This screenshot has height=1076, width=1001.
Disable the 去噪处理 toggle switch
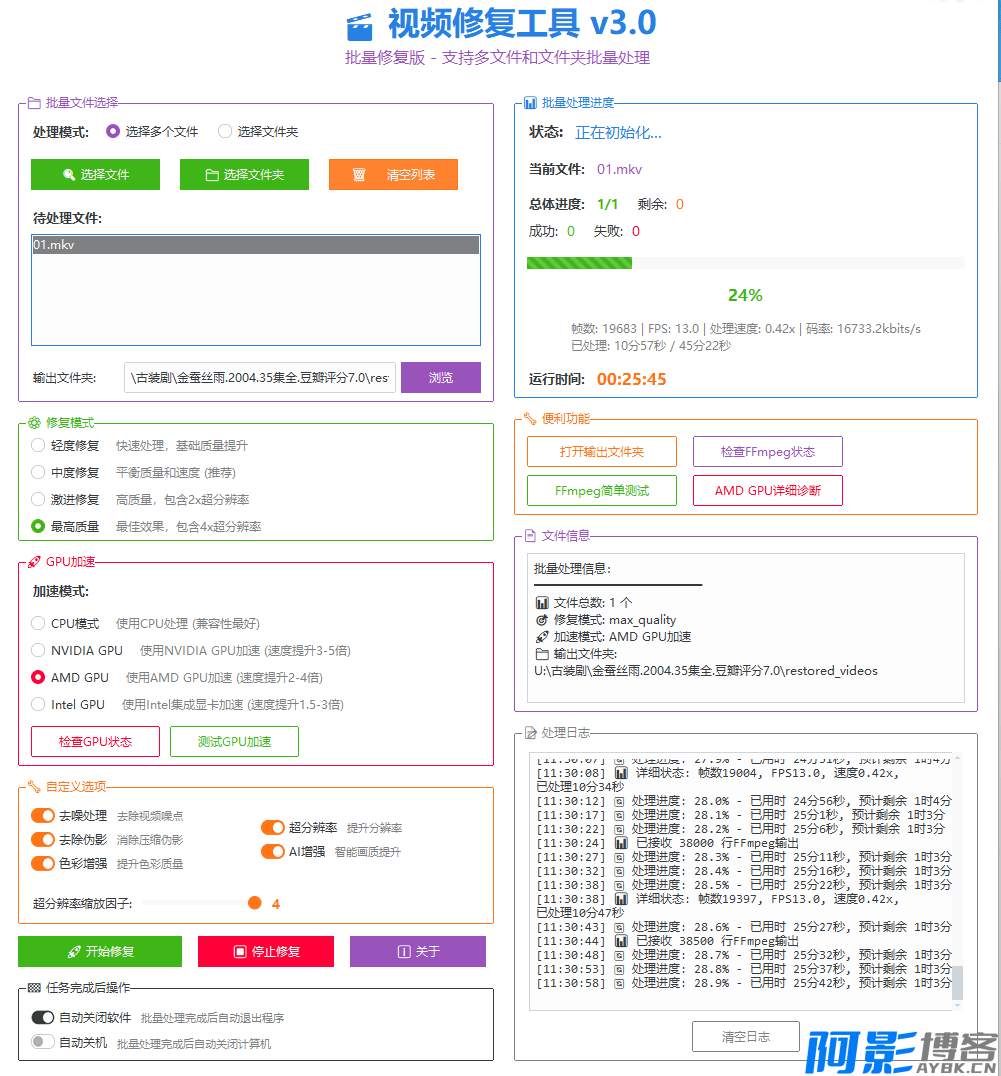(x=43, y=816)
